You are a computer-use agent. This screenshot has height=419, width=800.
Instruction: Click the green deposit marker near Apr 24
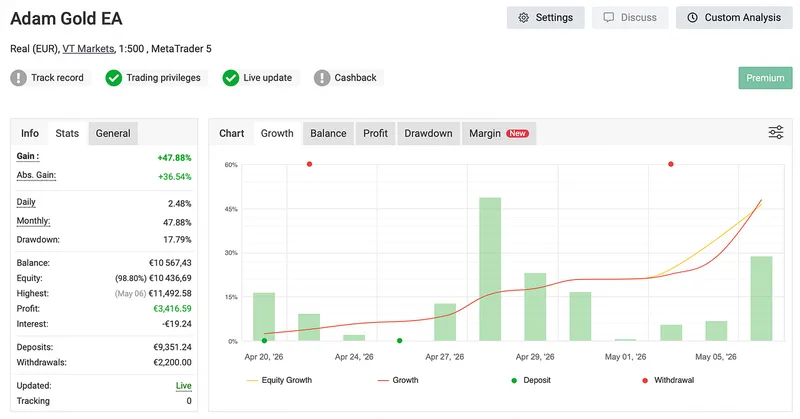pyautogui.click(x=399, y=340)
